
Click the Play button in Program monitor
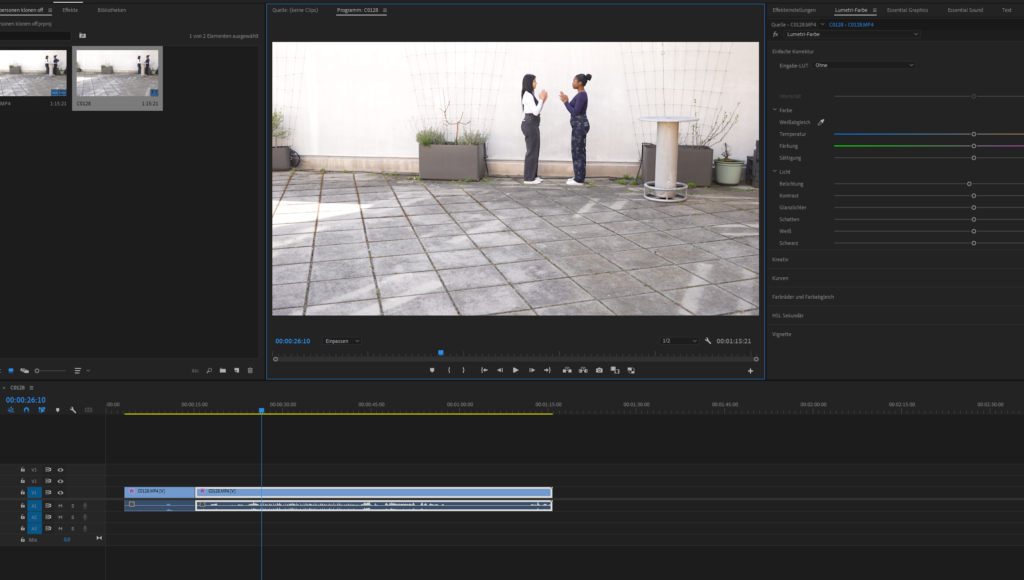point(516,370)
